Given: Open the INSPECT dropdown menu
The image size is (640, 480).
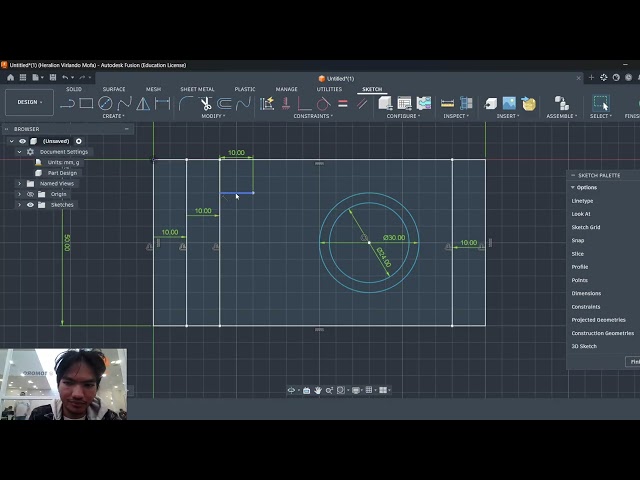Looking at the screenshot, I should [456, 116].
